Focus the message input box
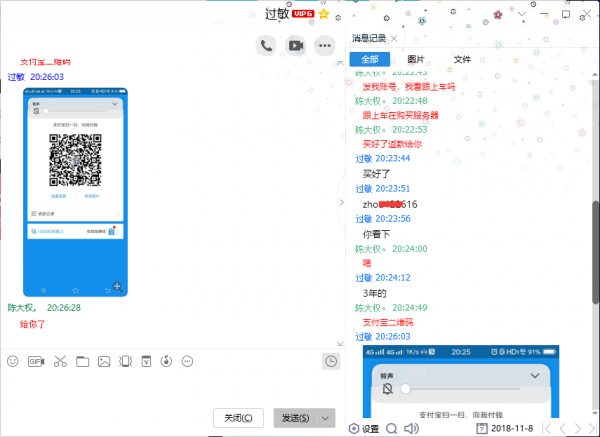The width and height of the screenshot is (600, 437). click(x=172, y=388)
